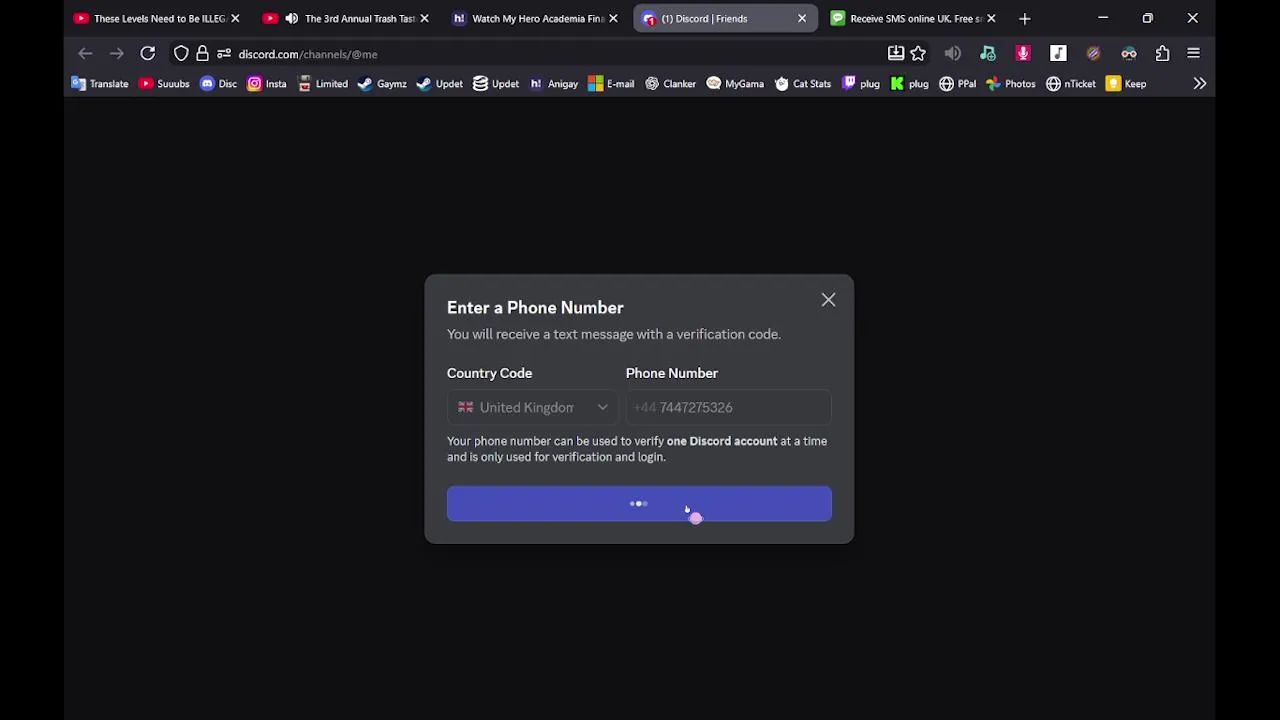Open the nTicket bookmark

tap(1070, 84)
